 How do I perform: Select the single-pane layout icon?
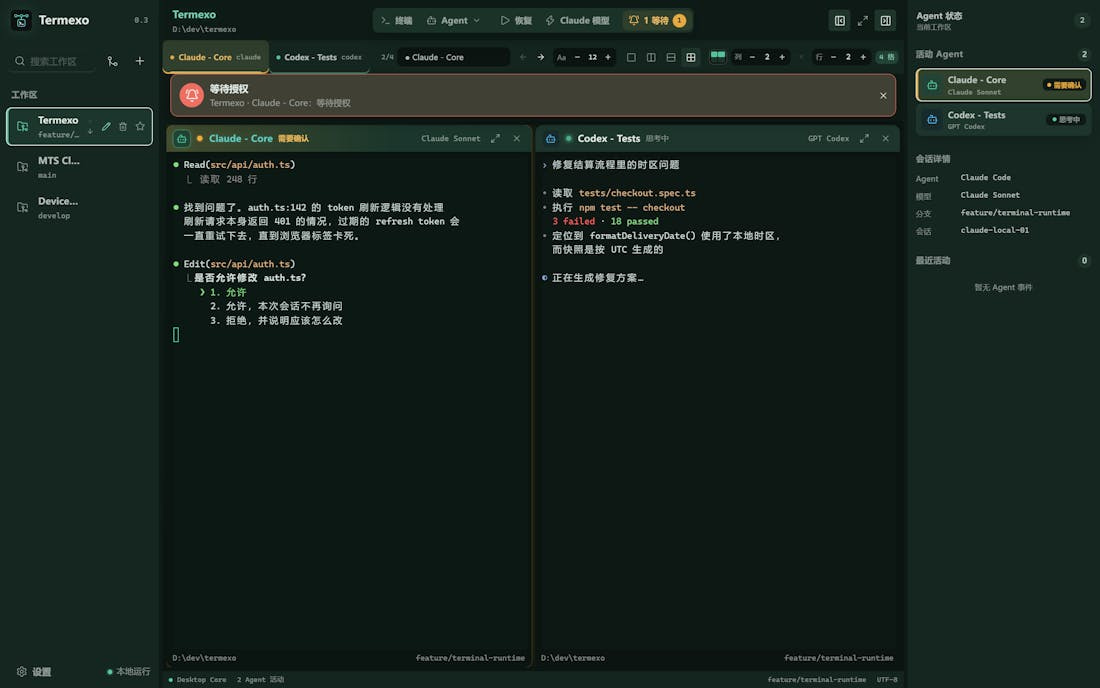tap(631, 57)
